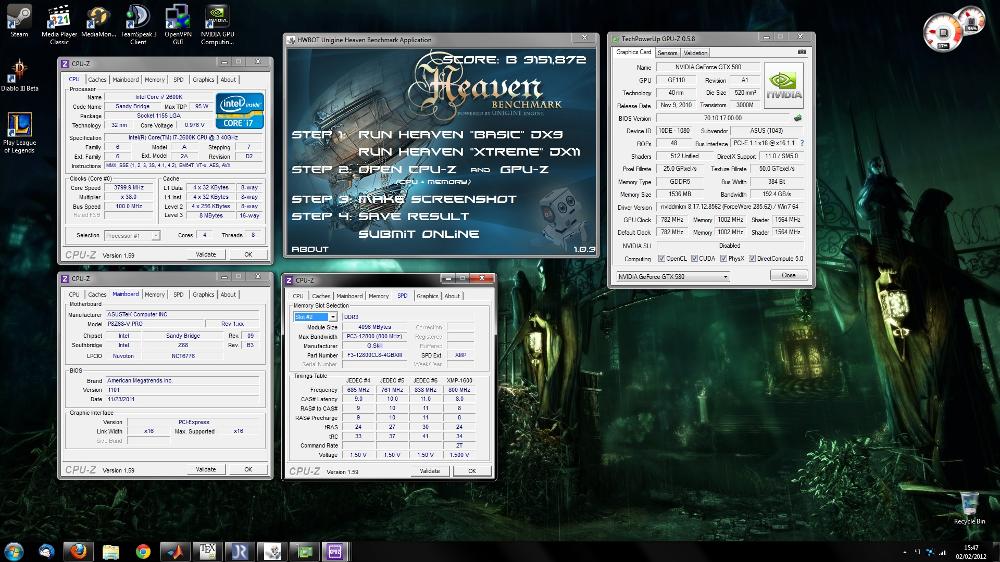
Task: Switch to MATLAB on the taskbar
Action: tap(175, 551)
